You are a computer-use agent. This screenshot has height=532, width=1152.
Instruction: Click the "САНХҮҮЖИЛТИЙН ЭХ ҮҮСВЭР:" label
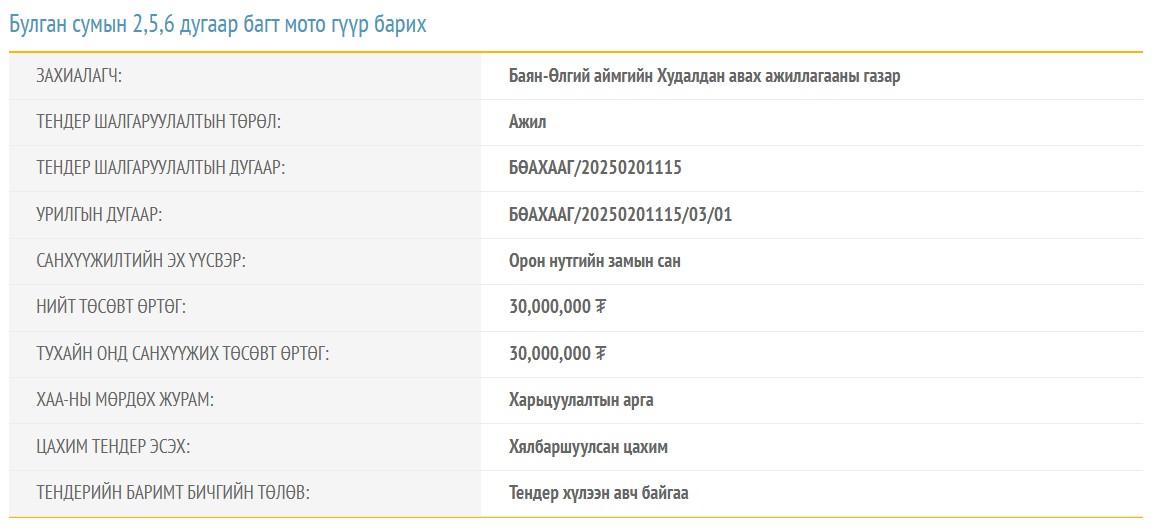(141, 261)
